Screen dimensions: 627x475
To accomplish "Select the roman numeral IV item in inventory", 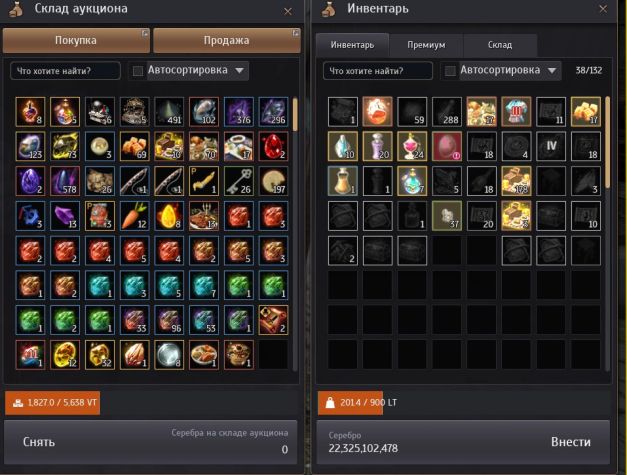I will tap(551, 146).
